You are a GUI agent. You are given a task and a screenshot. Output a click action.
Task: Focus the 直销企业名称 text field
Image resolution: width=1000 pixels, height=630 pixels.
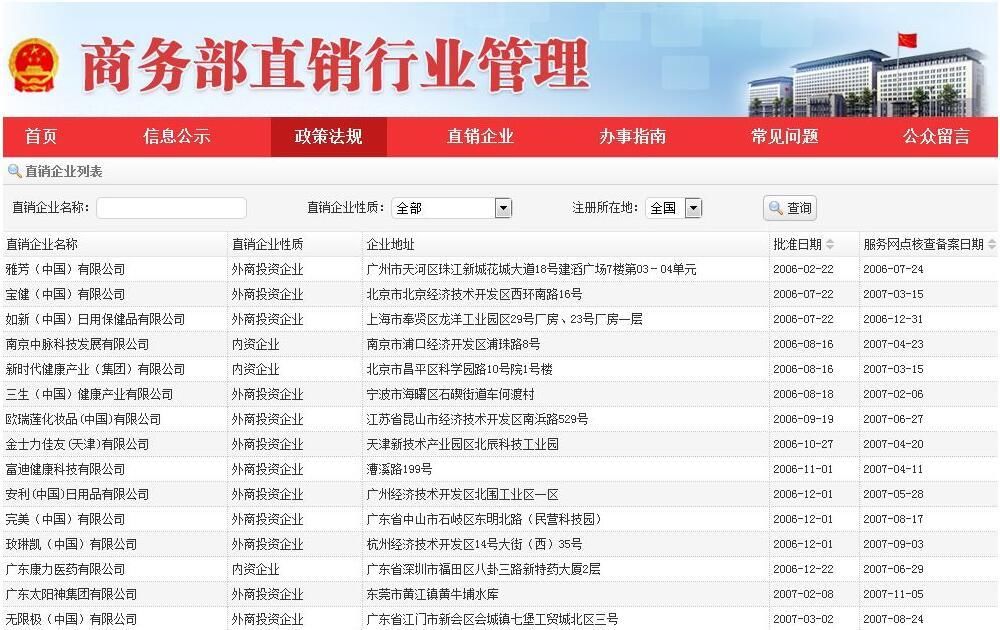point(171,208)
